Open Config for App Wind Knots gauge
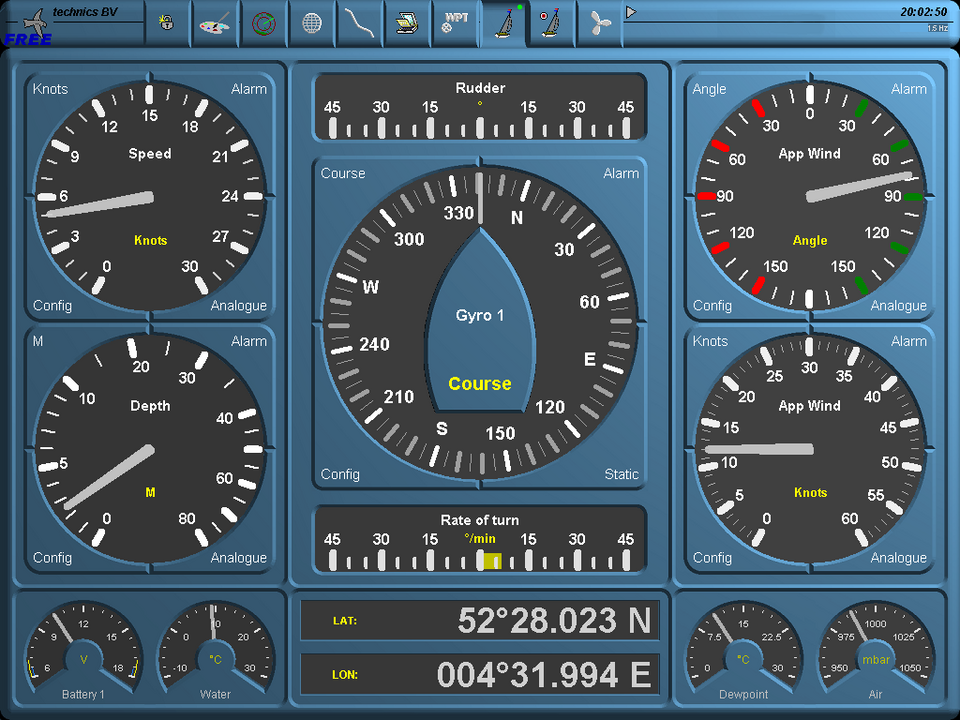 point(712,558)
